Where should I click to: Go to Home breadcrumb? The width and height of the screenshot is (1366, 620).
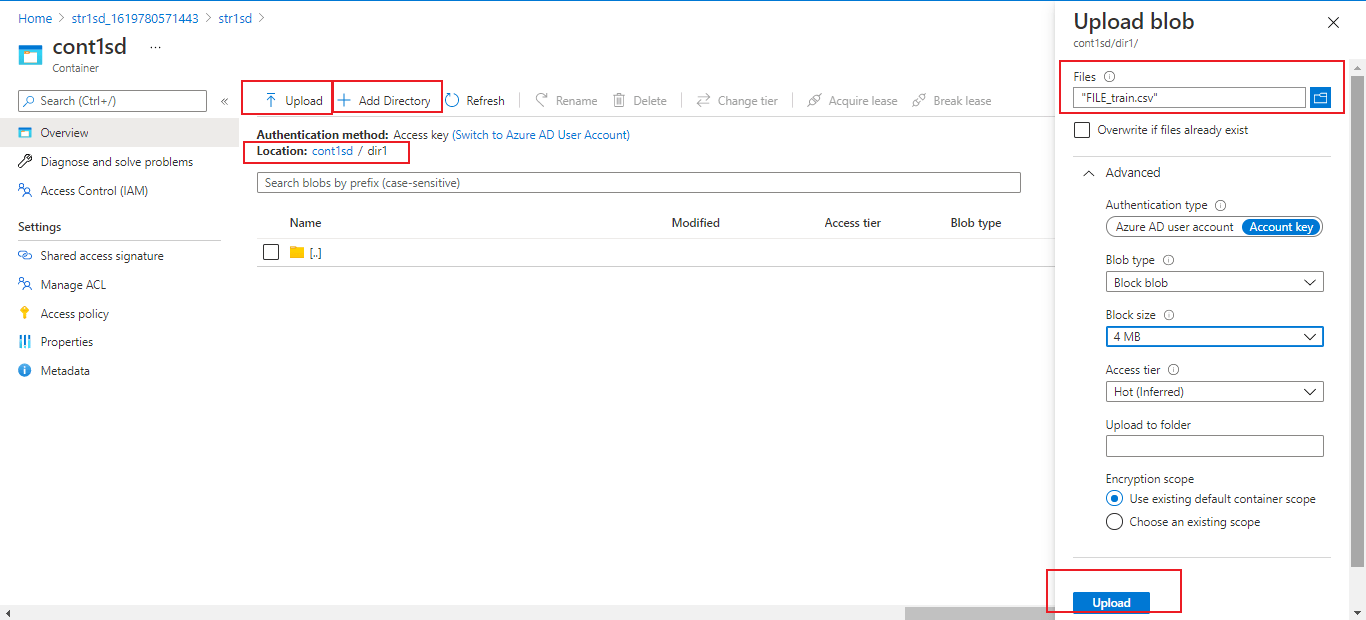35,18
